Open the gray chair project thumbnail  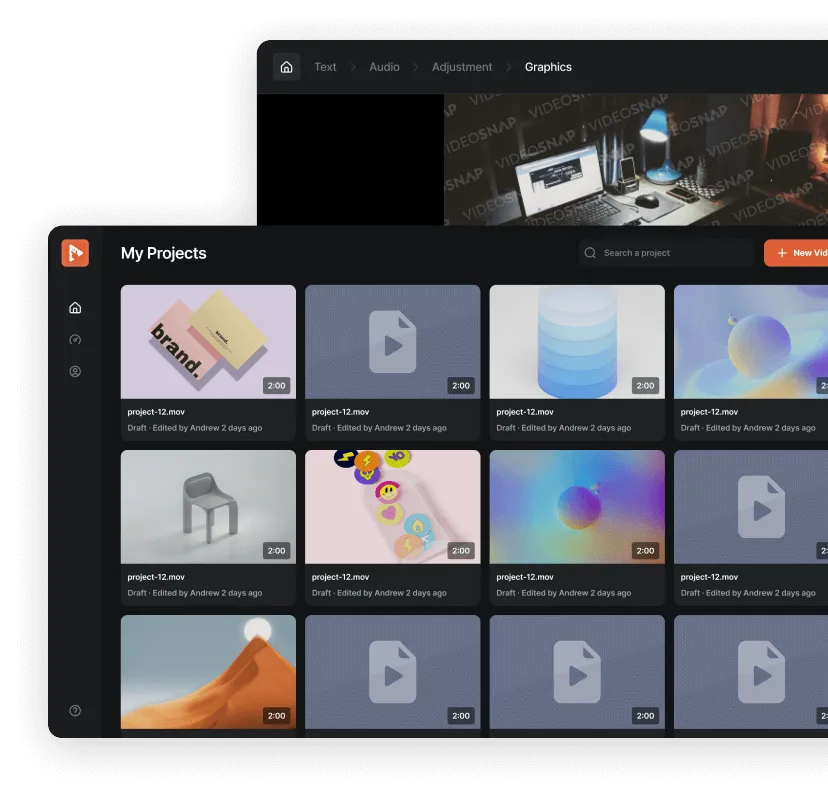208,507
